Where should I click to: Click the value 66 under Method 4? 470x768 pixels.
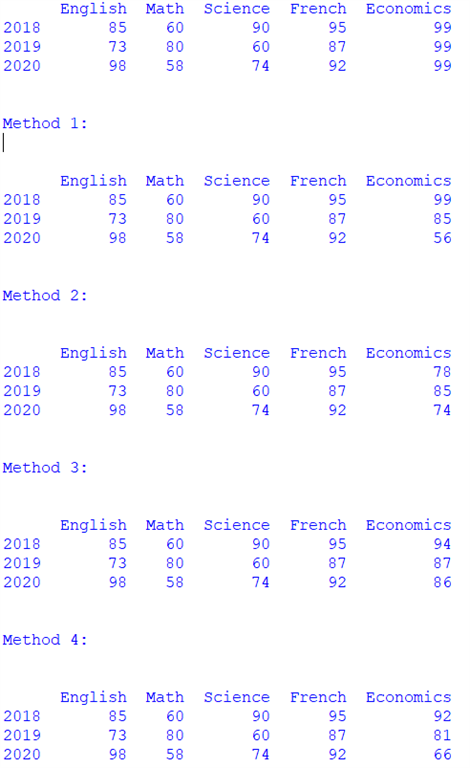[x=442, y=755]
